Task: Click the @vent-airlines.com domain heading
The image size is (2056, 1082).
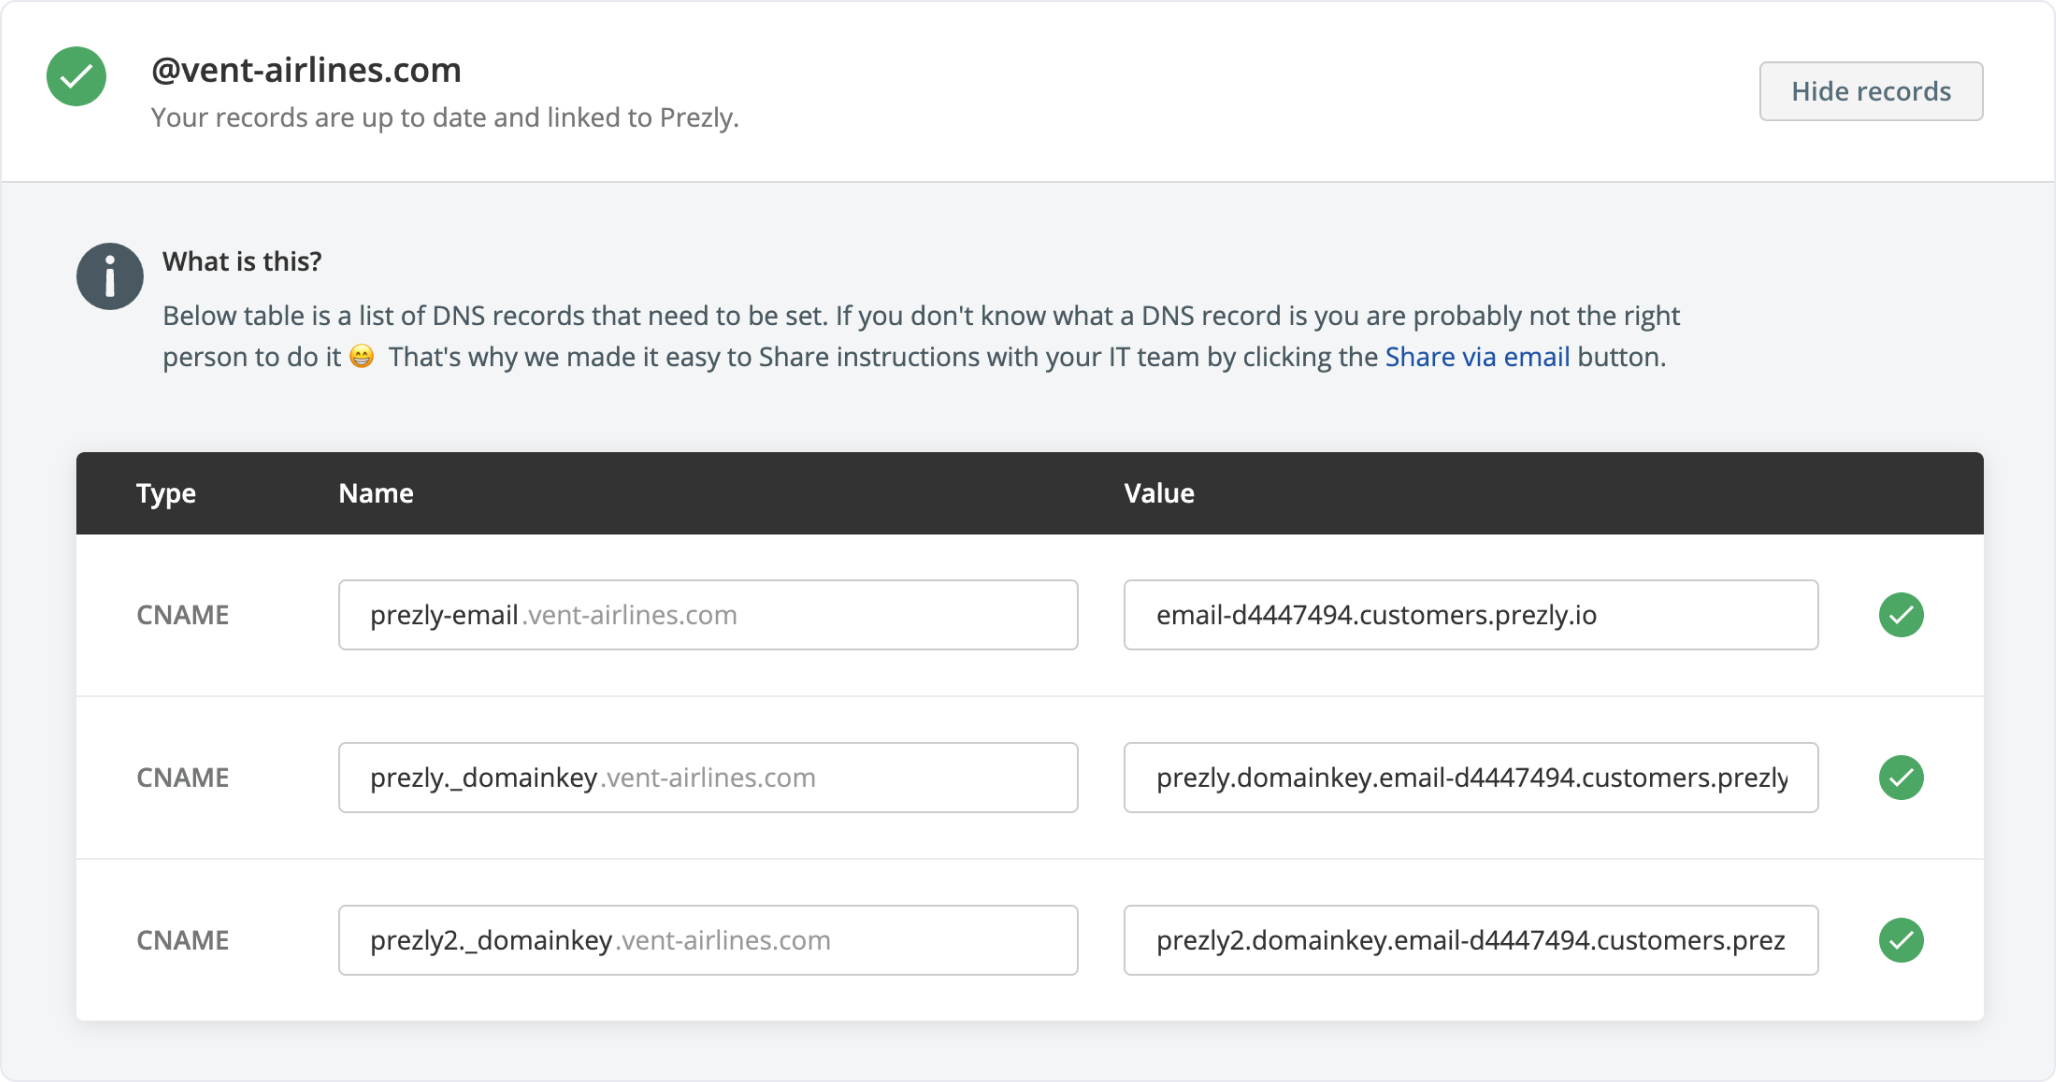Action: click(x=306, y=70)
